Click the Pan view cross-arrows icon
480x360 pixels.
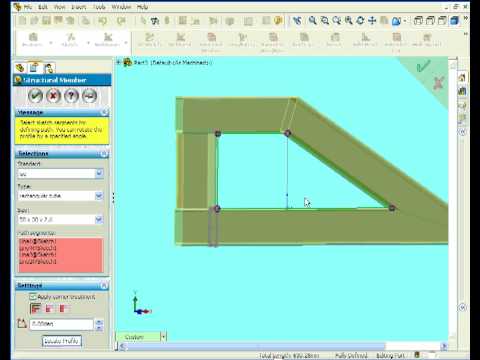[372, 21]
